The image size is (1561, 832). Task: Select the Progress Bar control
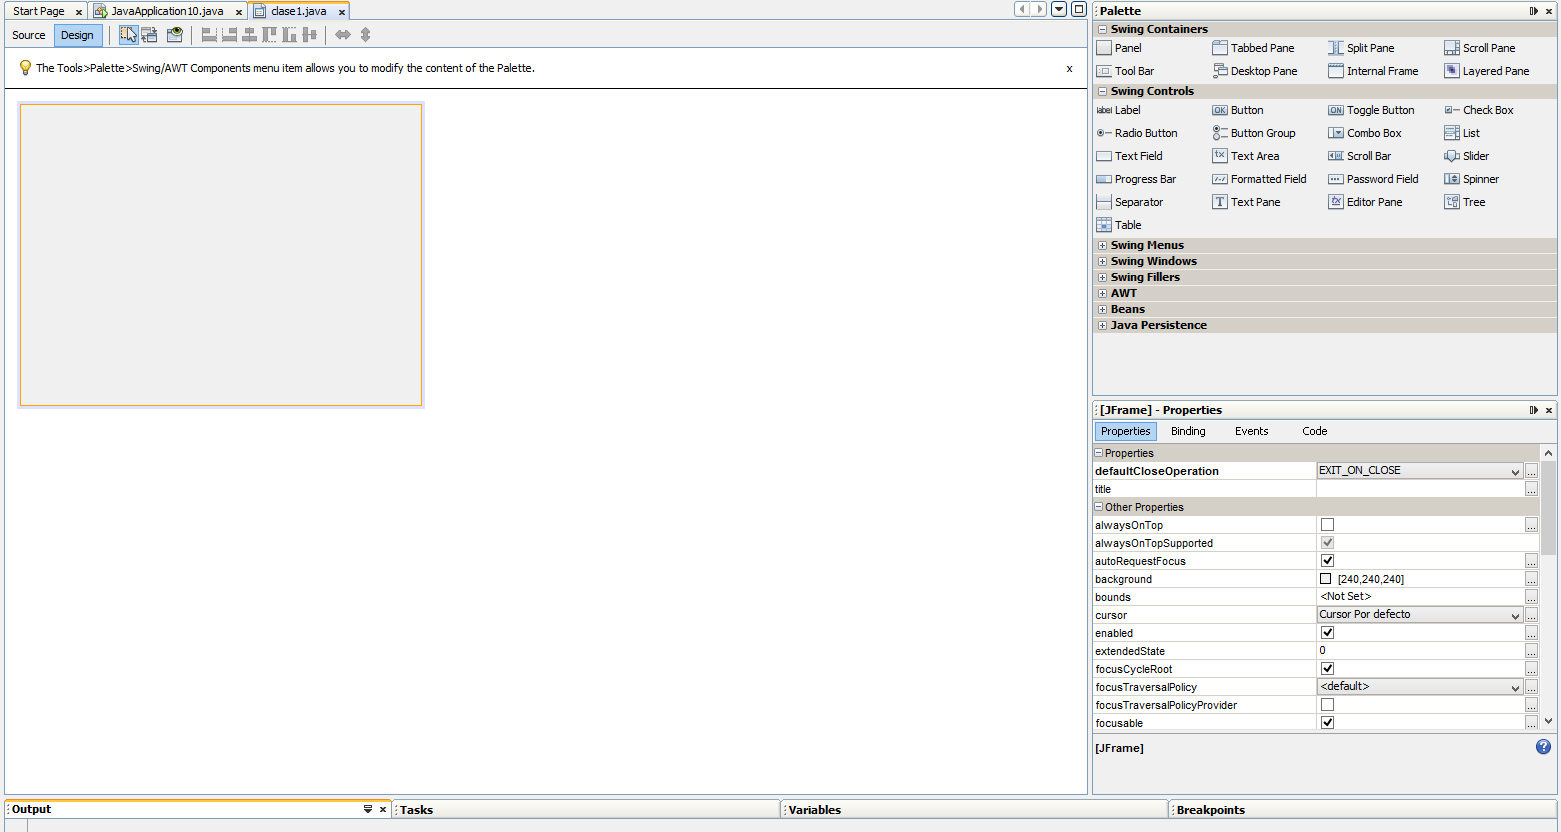pyautogui.click(x=1136, y=179)
